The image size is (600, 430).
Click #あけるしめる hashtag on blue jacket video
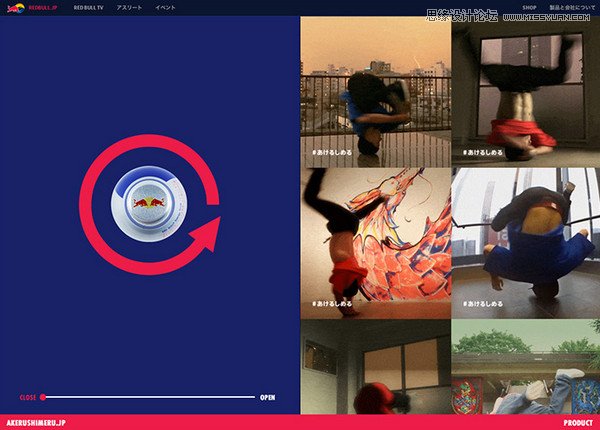coord(483,304)
